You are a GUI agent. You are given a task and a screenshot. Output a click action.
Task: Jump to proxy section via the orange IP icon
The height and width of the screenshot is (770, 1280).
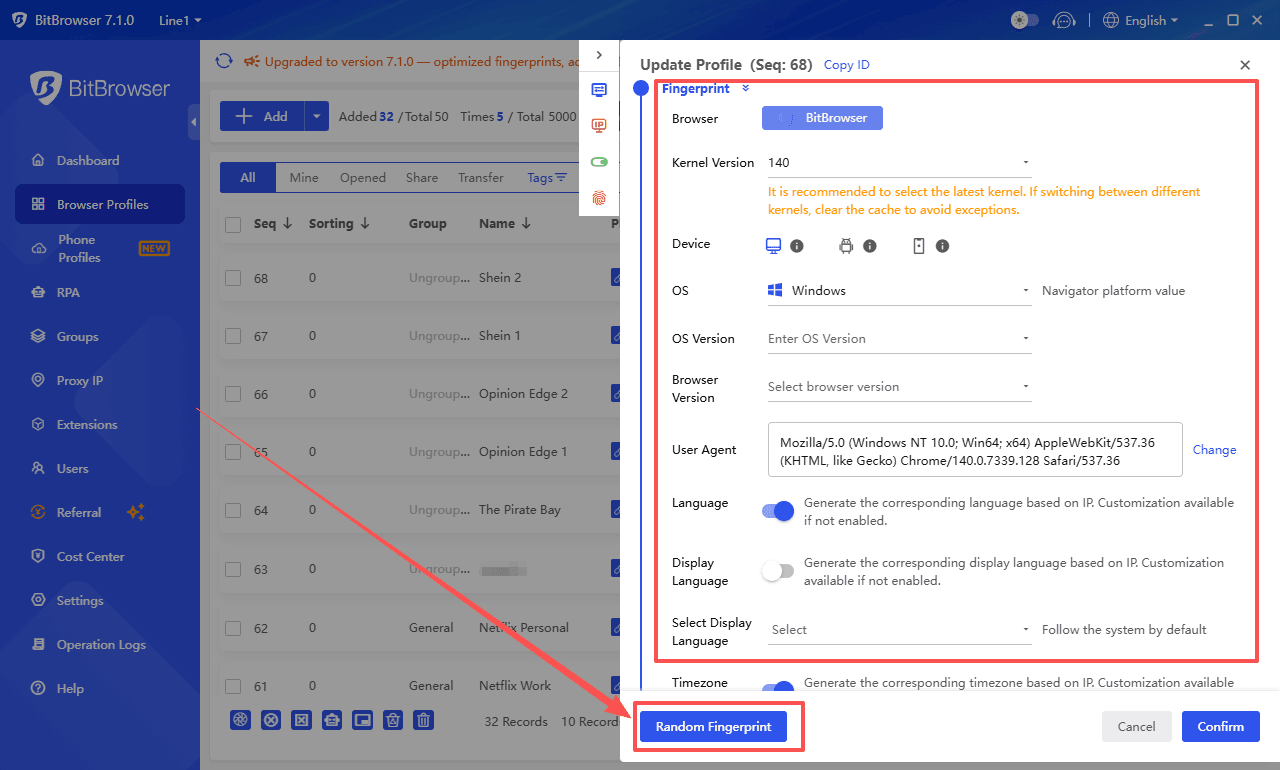pos(599,125)
